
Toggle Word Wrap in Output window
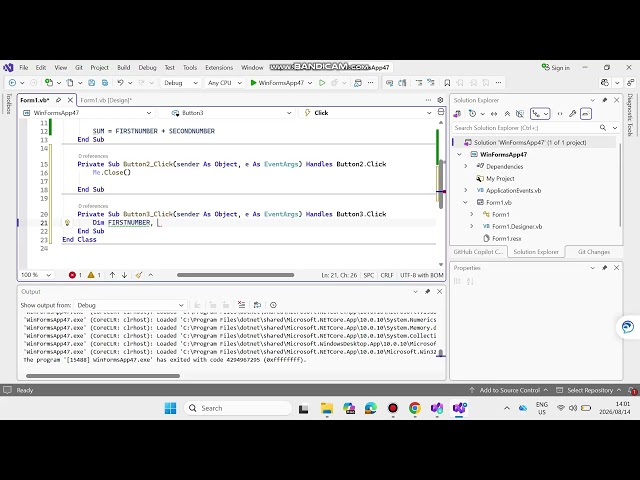pos(257,305)
